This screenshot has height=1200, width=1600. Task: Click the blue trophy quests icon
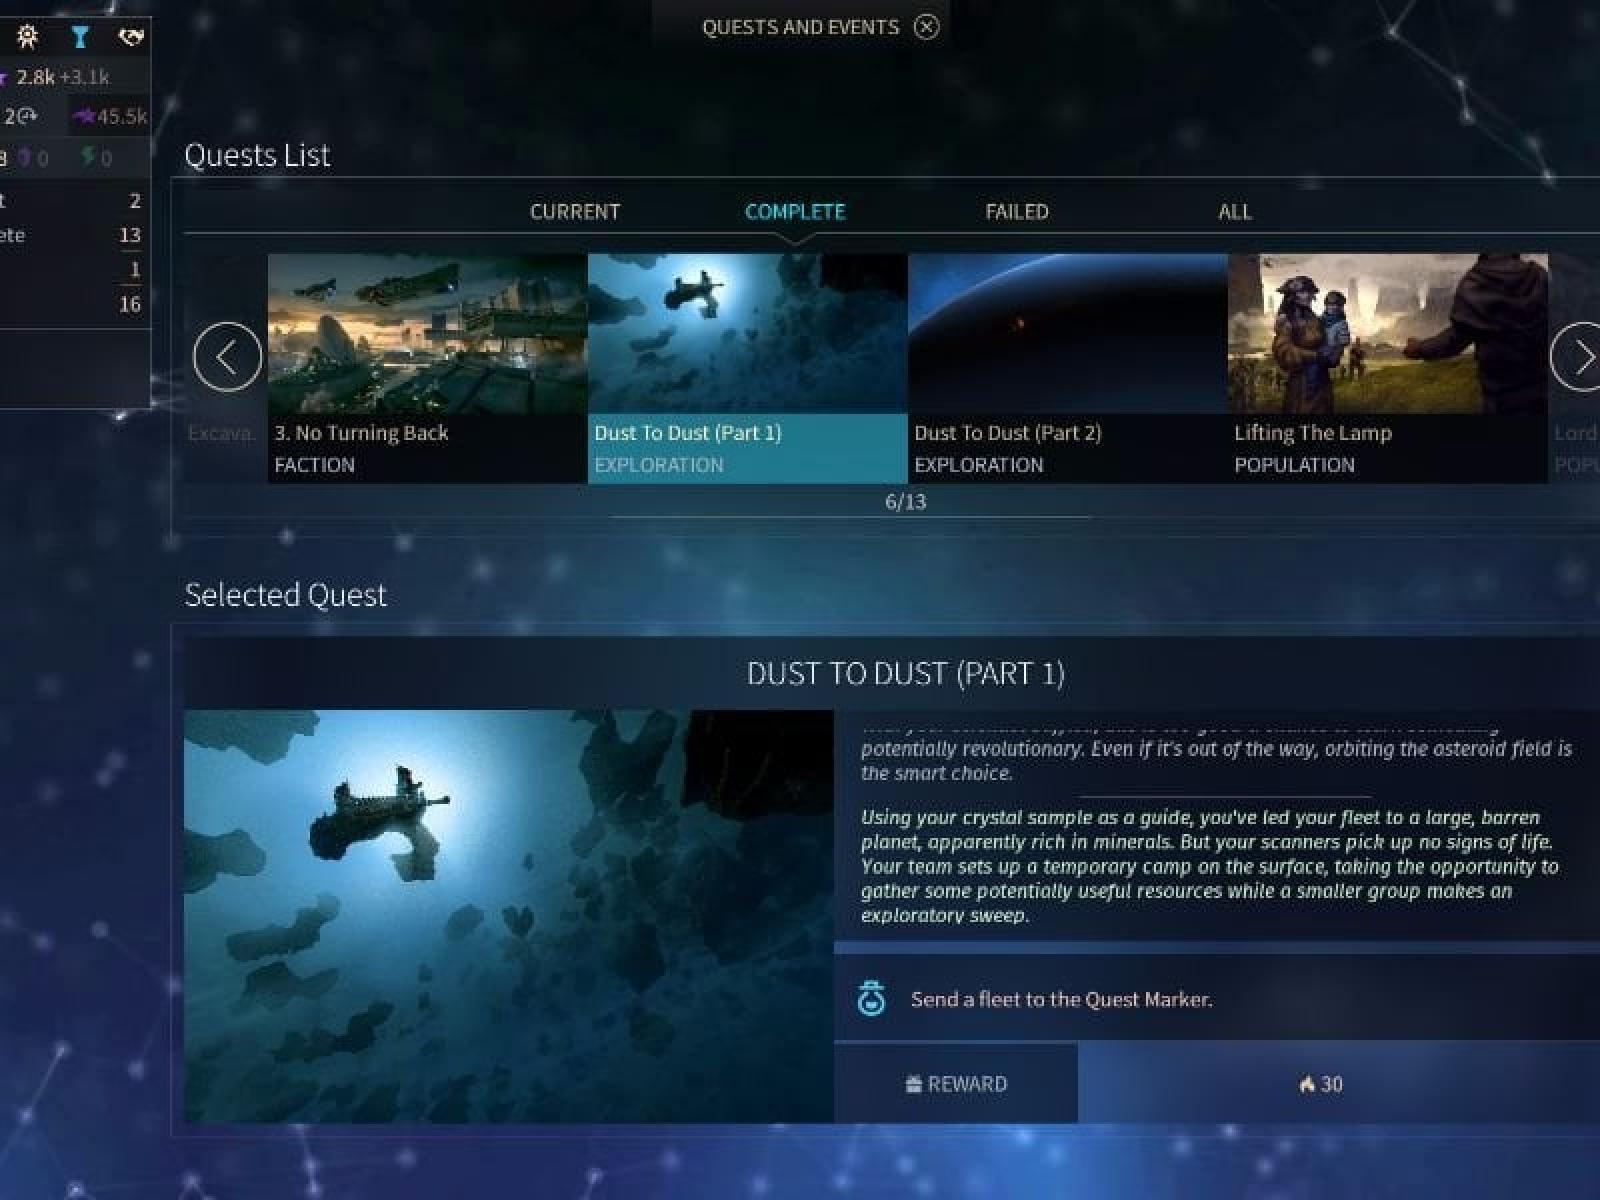[80, 38]
